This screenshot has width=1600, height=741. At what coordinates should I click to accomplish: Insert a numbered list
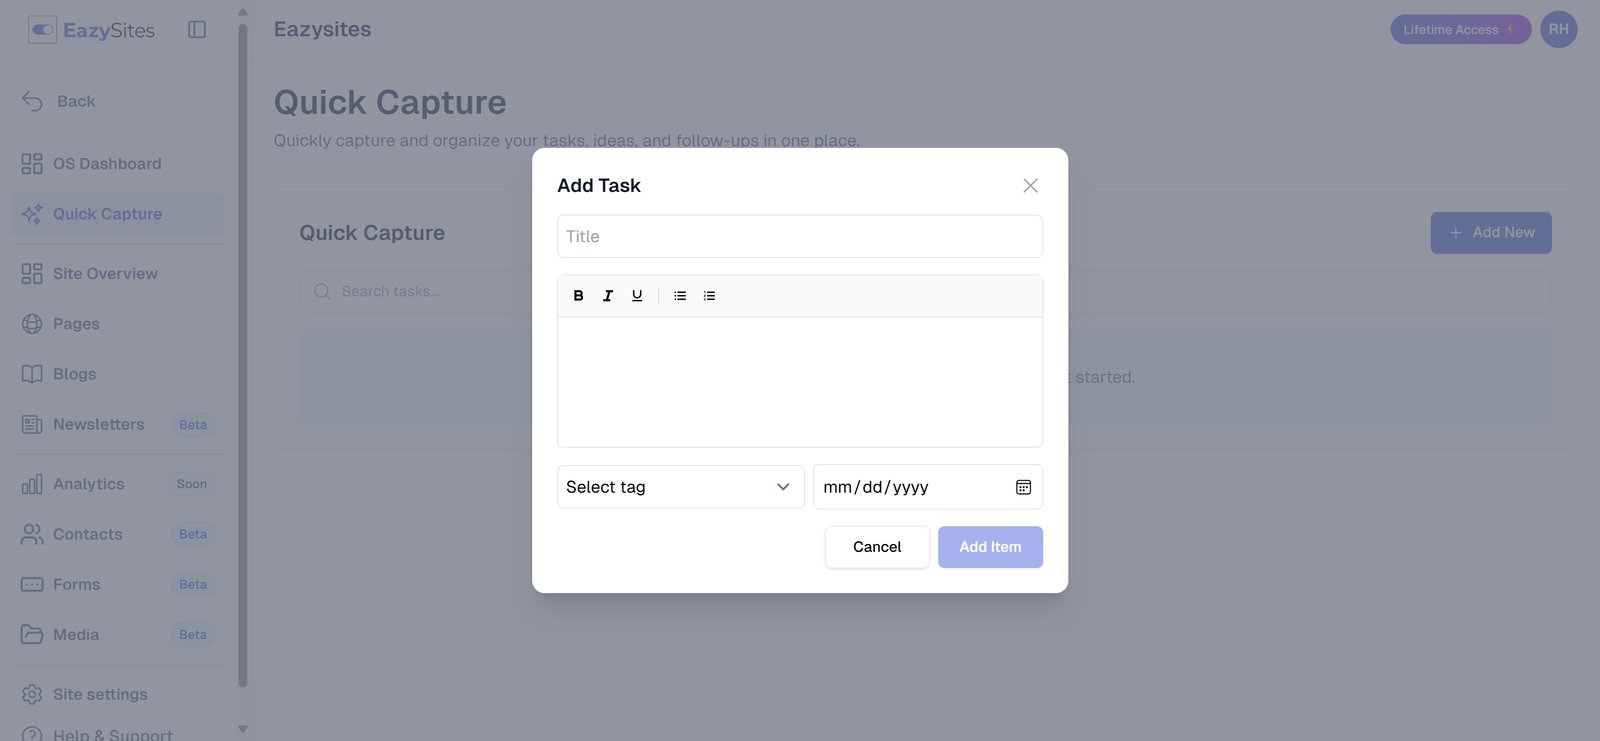710,296
